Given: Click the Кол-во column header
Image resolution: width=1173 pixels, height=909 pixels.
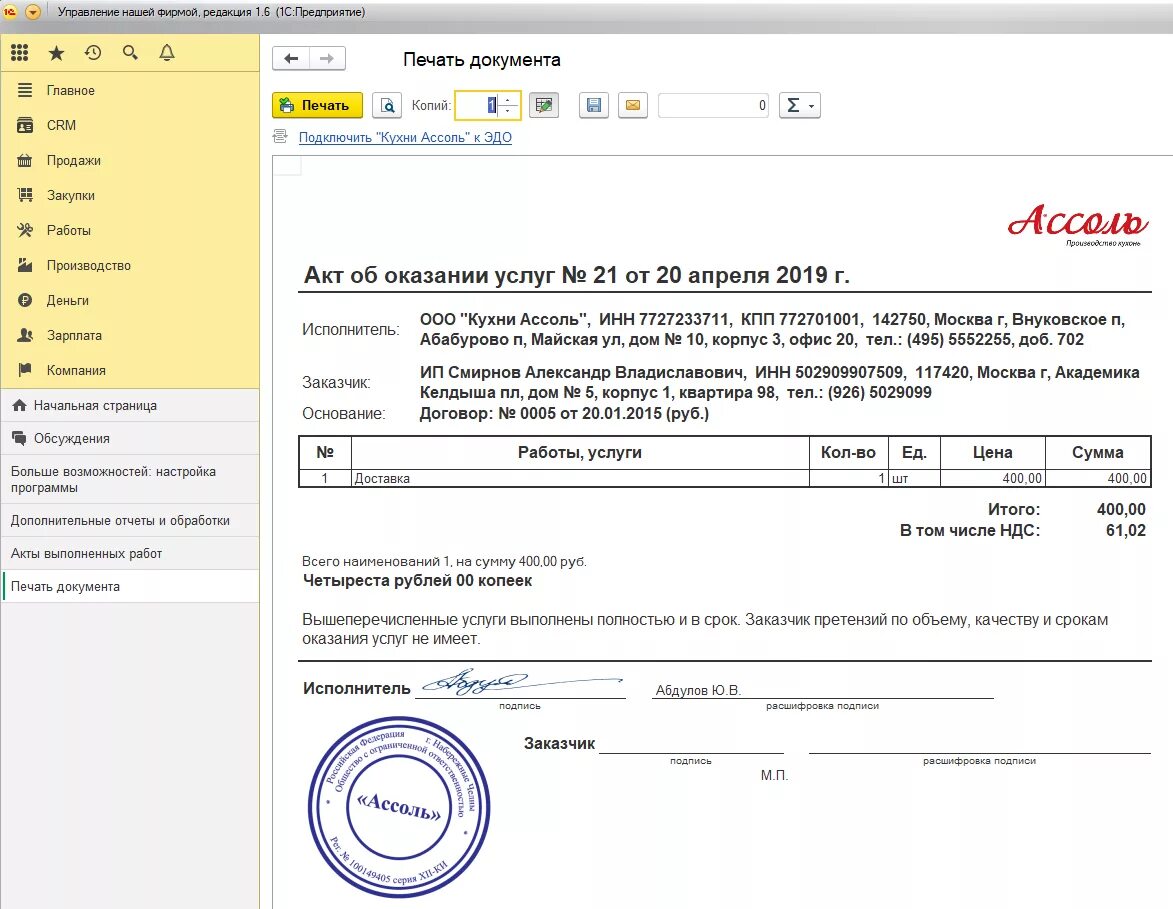Looking at the screenshot, I should (x=848, y=453).
